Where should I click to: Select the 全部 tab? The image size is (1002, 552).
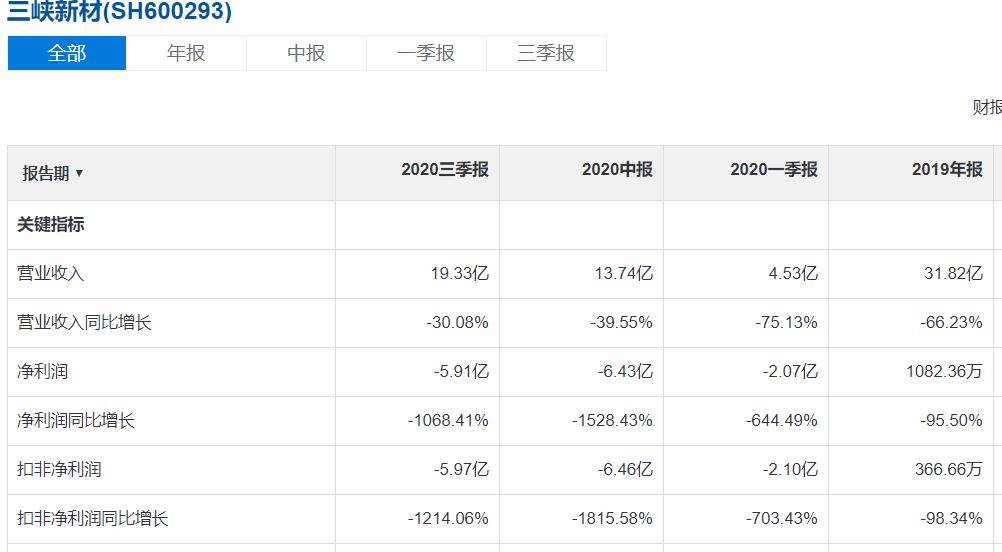[x=66, y=53]
